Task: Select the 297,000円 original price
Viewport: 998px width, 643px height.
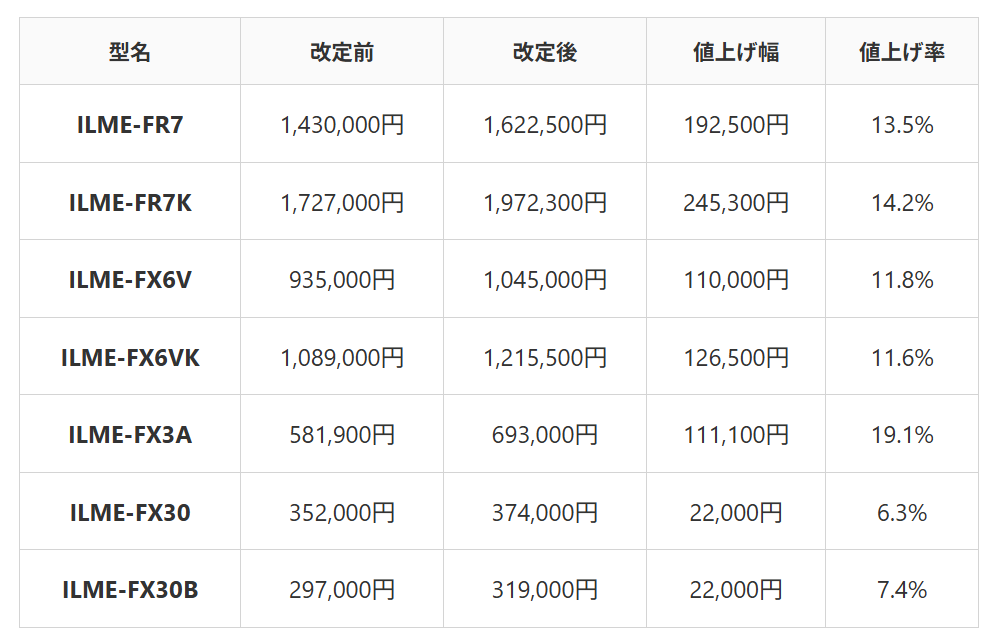Action: pyautogui.click(x=342, y=590)
